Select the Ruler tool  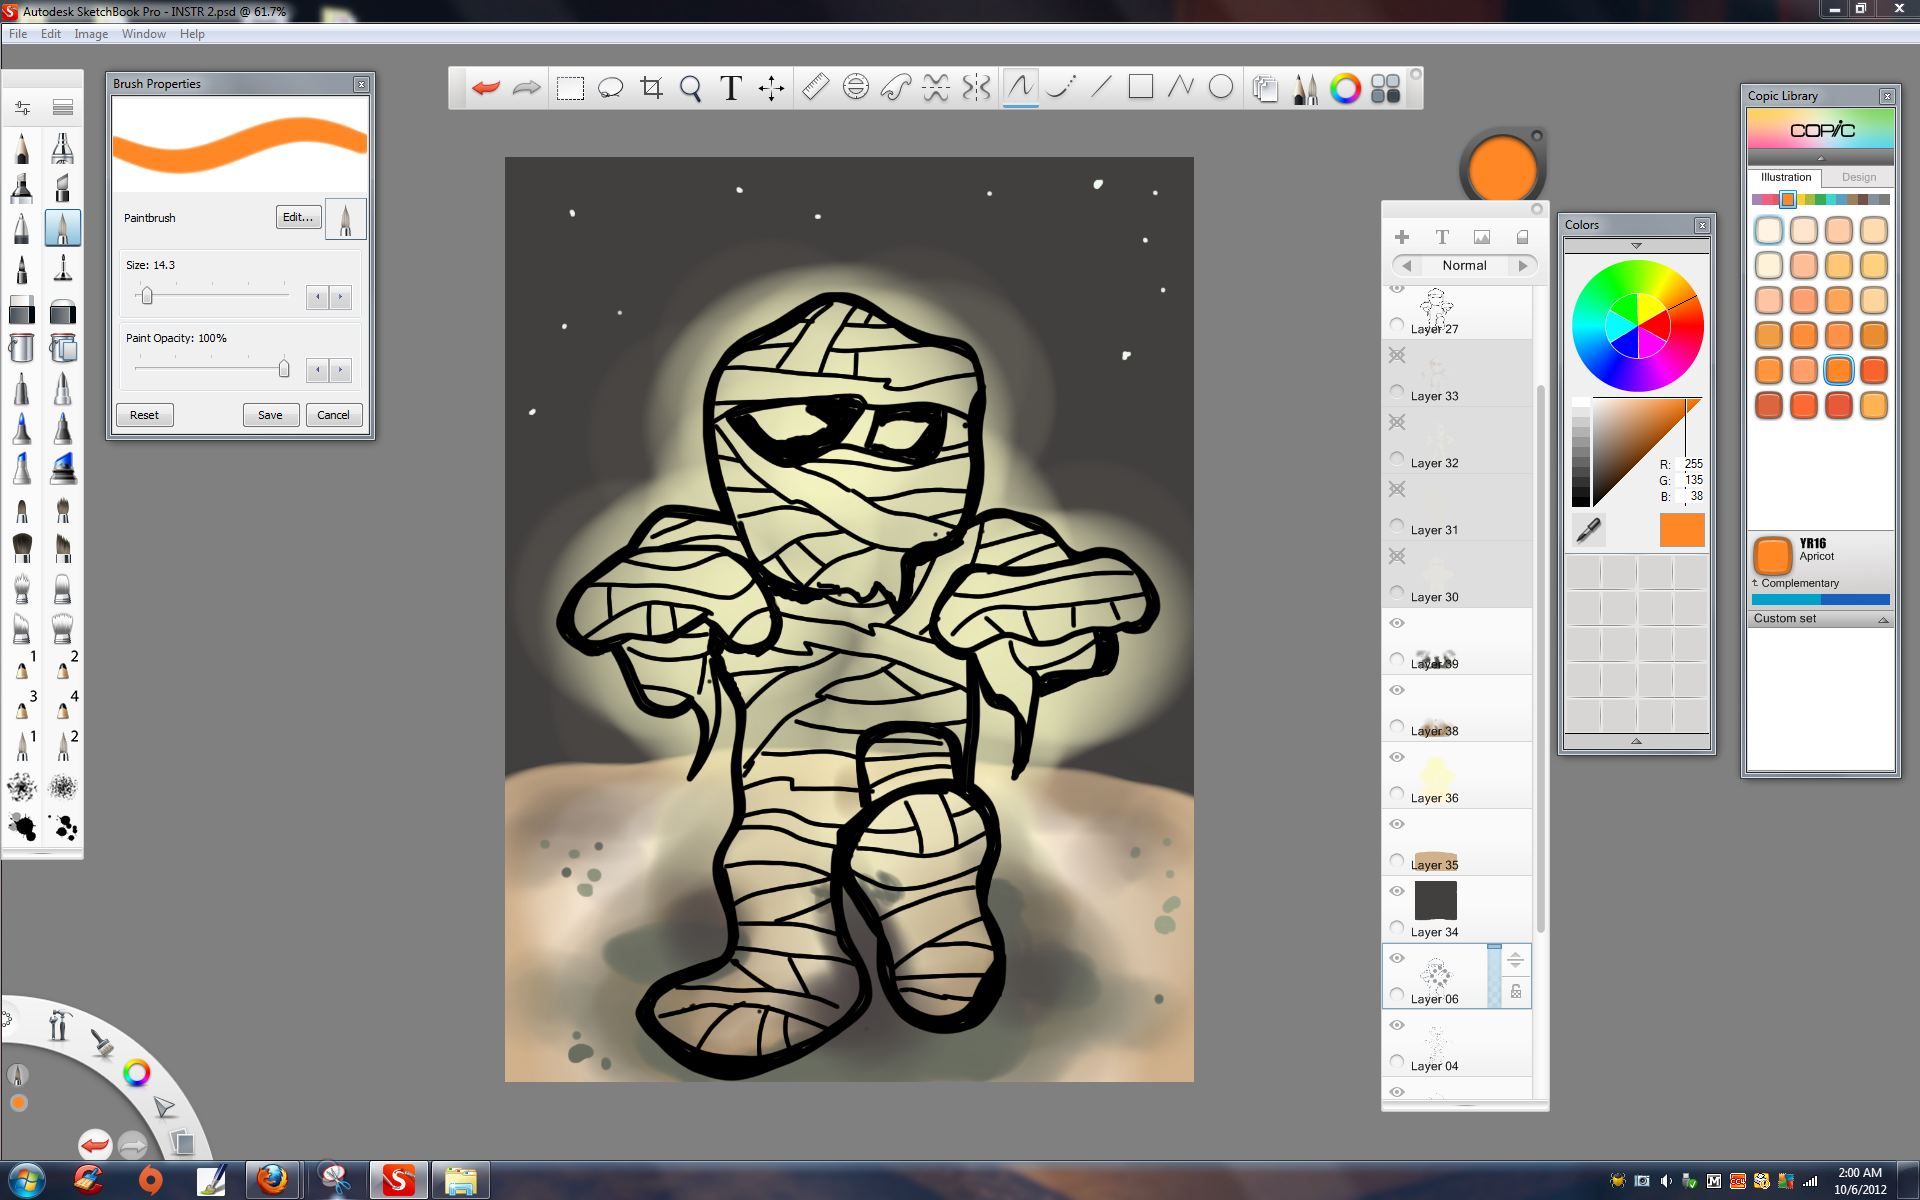[815, 88]
